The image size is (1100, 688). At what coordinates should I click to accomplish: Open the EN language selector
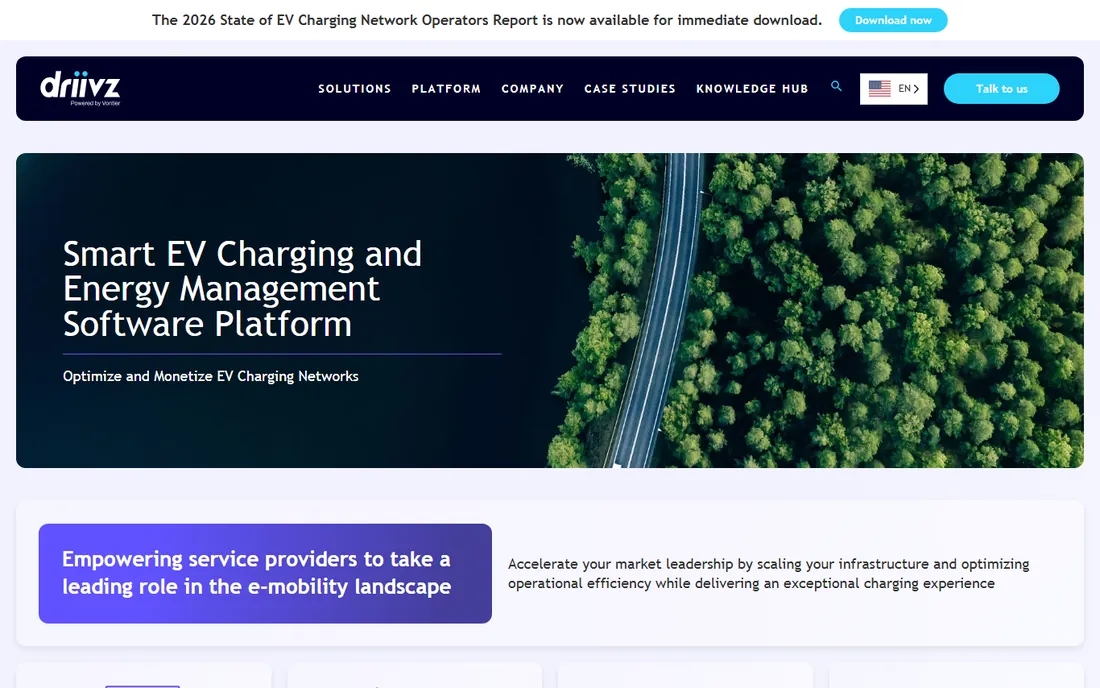(x=894, y=88)
